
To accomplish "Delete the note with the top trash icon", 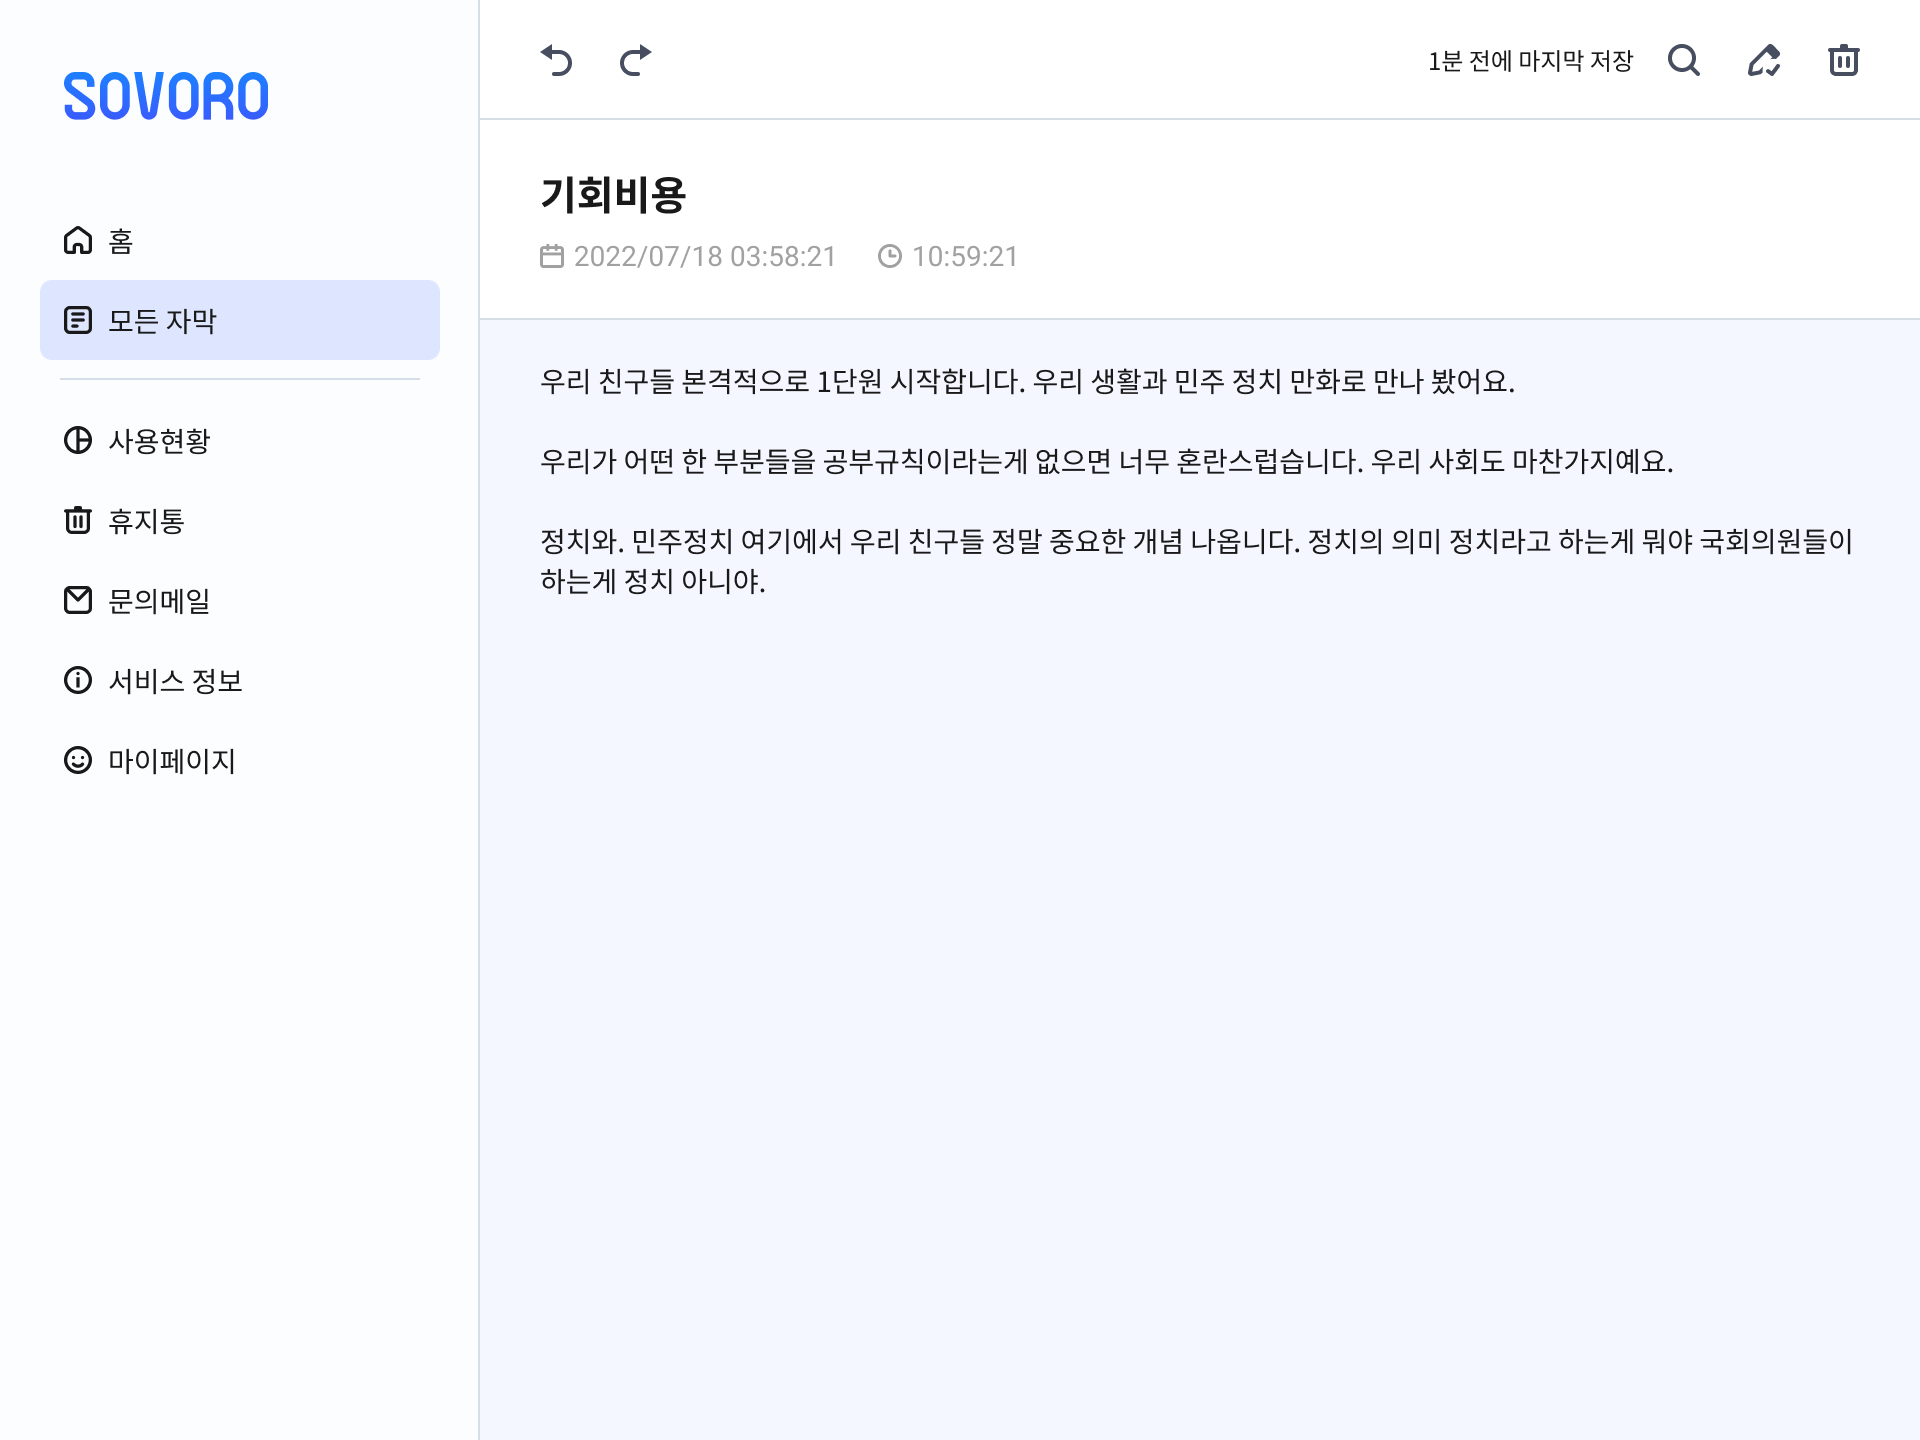I will pos(1843,61).
